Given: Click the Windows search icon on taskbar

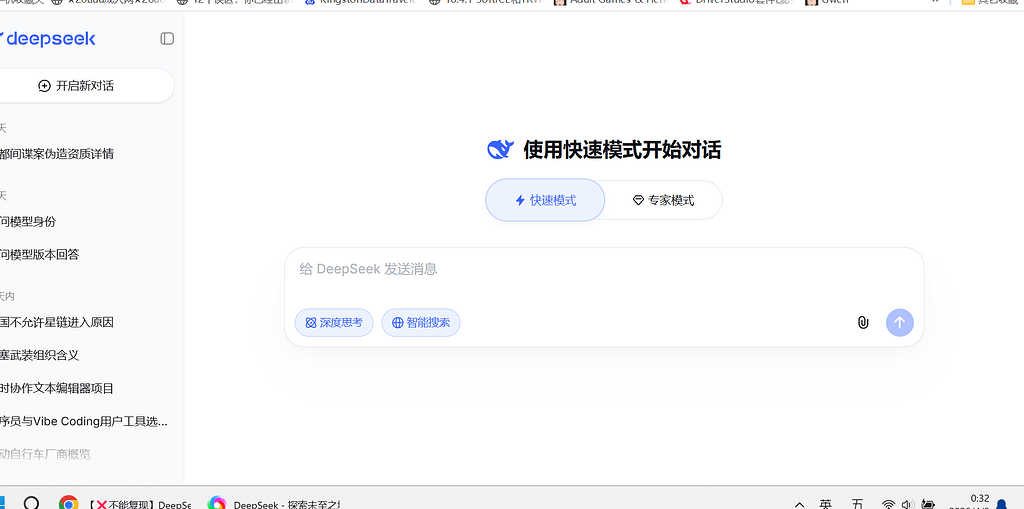Looking at the screenshot, I should click(31, 504).
